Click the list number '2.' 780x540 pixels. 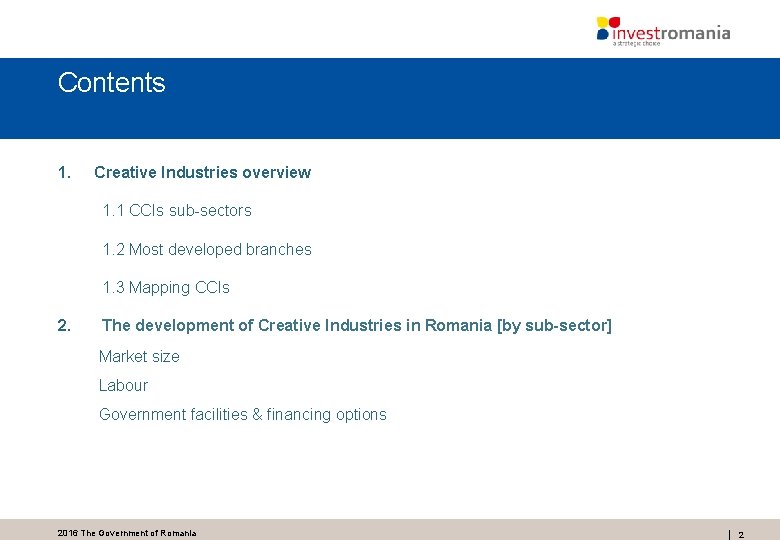[65, 325]
